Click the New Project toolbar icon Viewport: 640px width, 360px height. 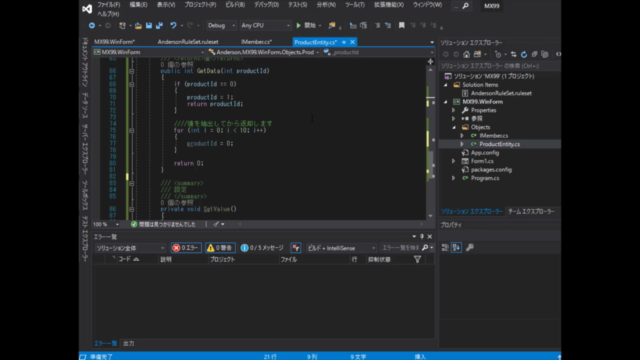122,25
